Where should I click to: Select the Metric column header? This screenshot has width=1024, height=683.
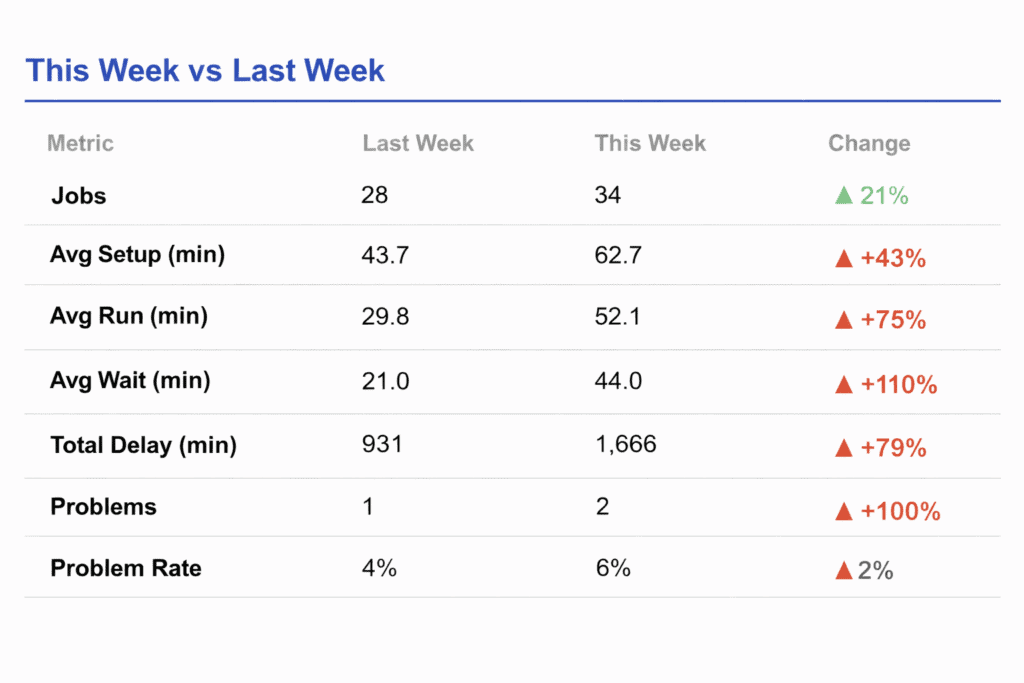pyautogui.click(x=80, y=143)
